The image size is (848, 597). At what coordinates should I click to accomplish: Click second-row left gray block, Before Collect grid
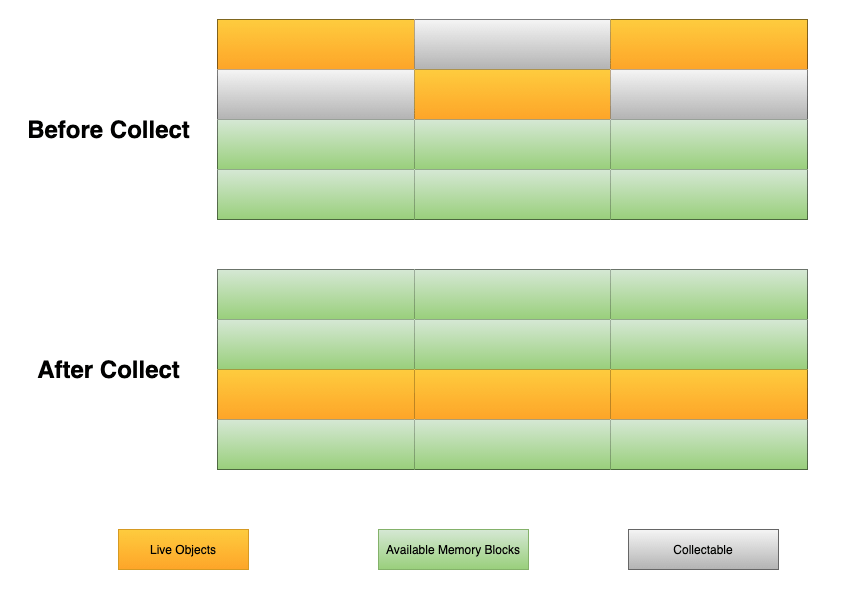[x=316, y=95]
